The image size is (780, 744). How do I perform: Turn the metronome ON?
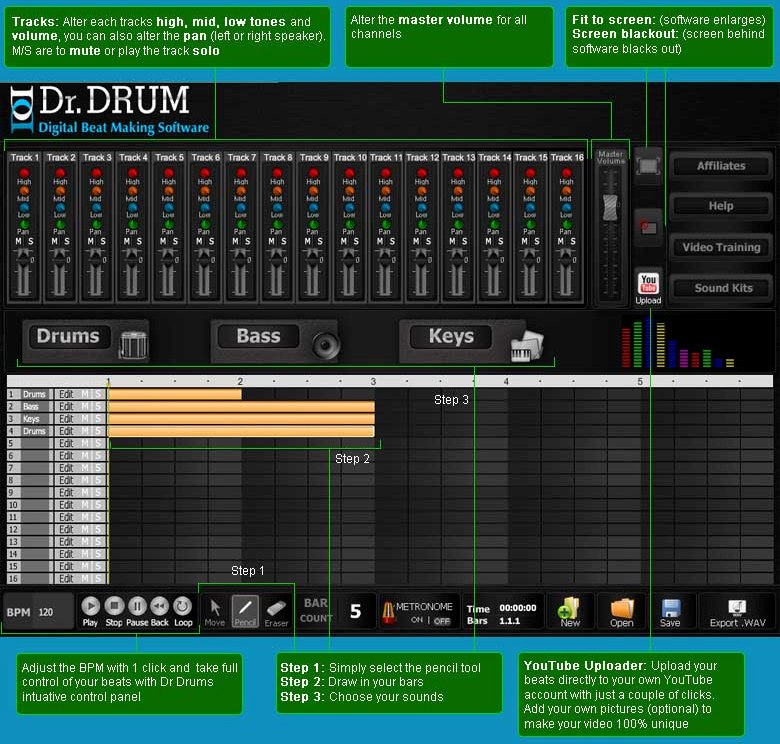(417, 620)
